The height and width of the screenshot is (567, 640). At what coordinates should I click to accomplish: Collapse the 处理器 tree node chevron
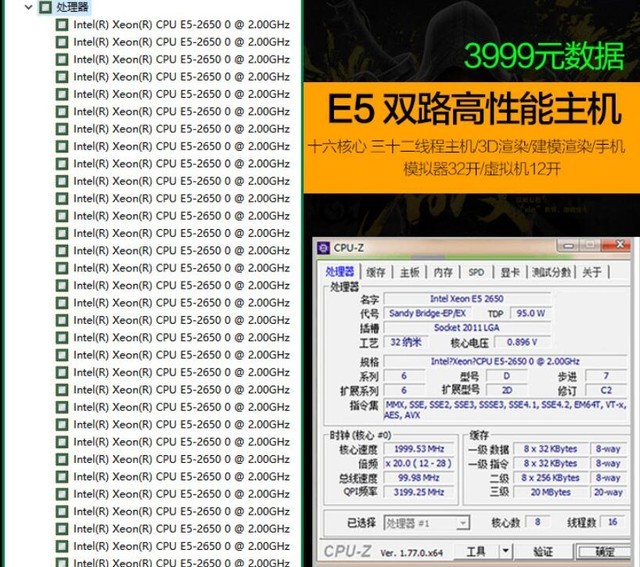click(28, 8)
